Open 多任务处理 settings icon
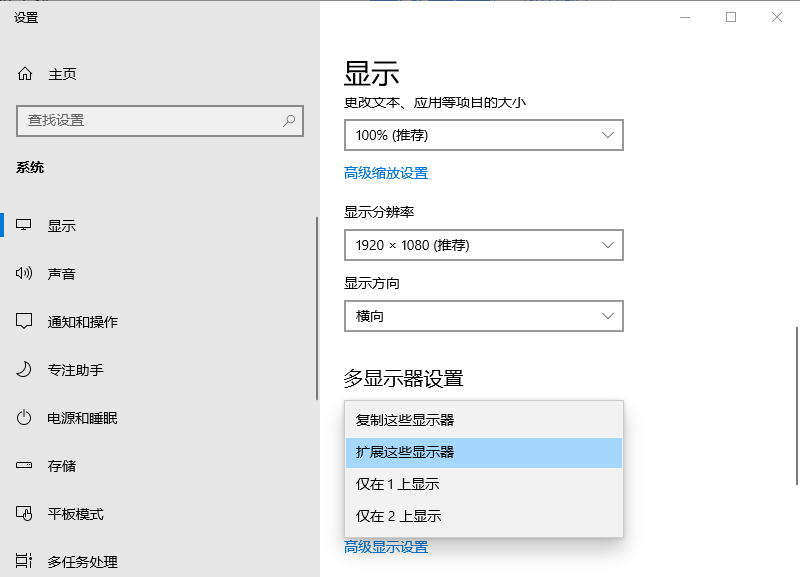The height and width of the screenshot is (577, 800). click(x=25, y=561)
